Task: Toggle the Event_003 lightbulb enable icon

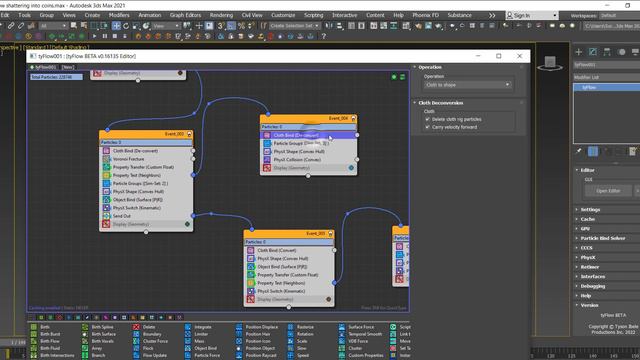Action: pos(189,134)
